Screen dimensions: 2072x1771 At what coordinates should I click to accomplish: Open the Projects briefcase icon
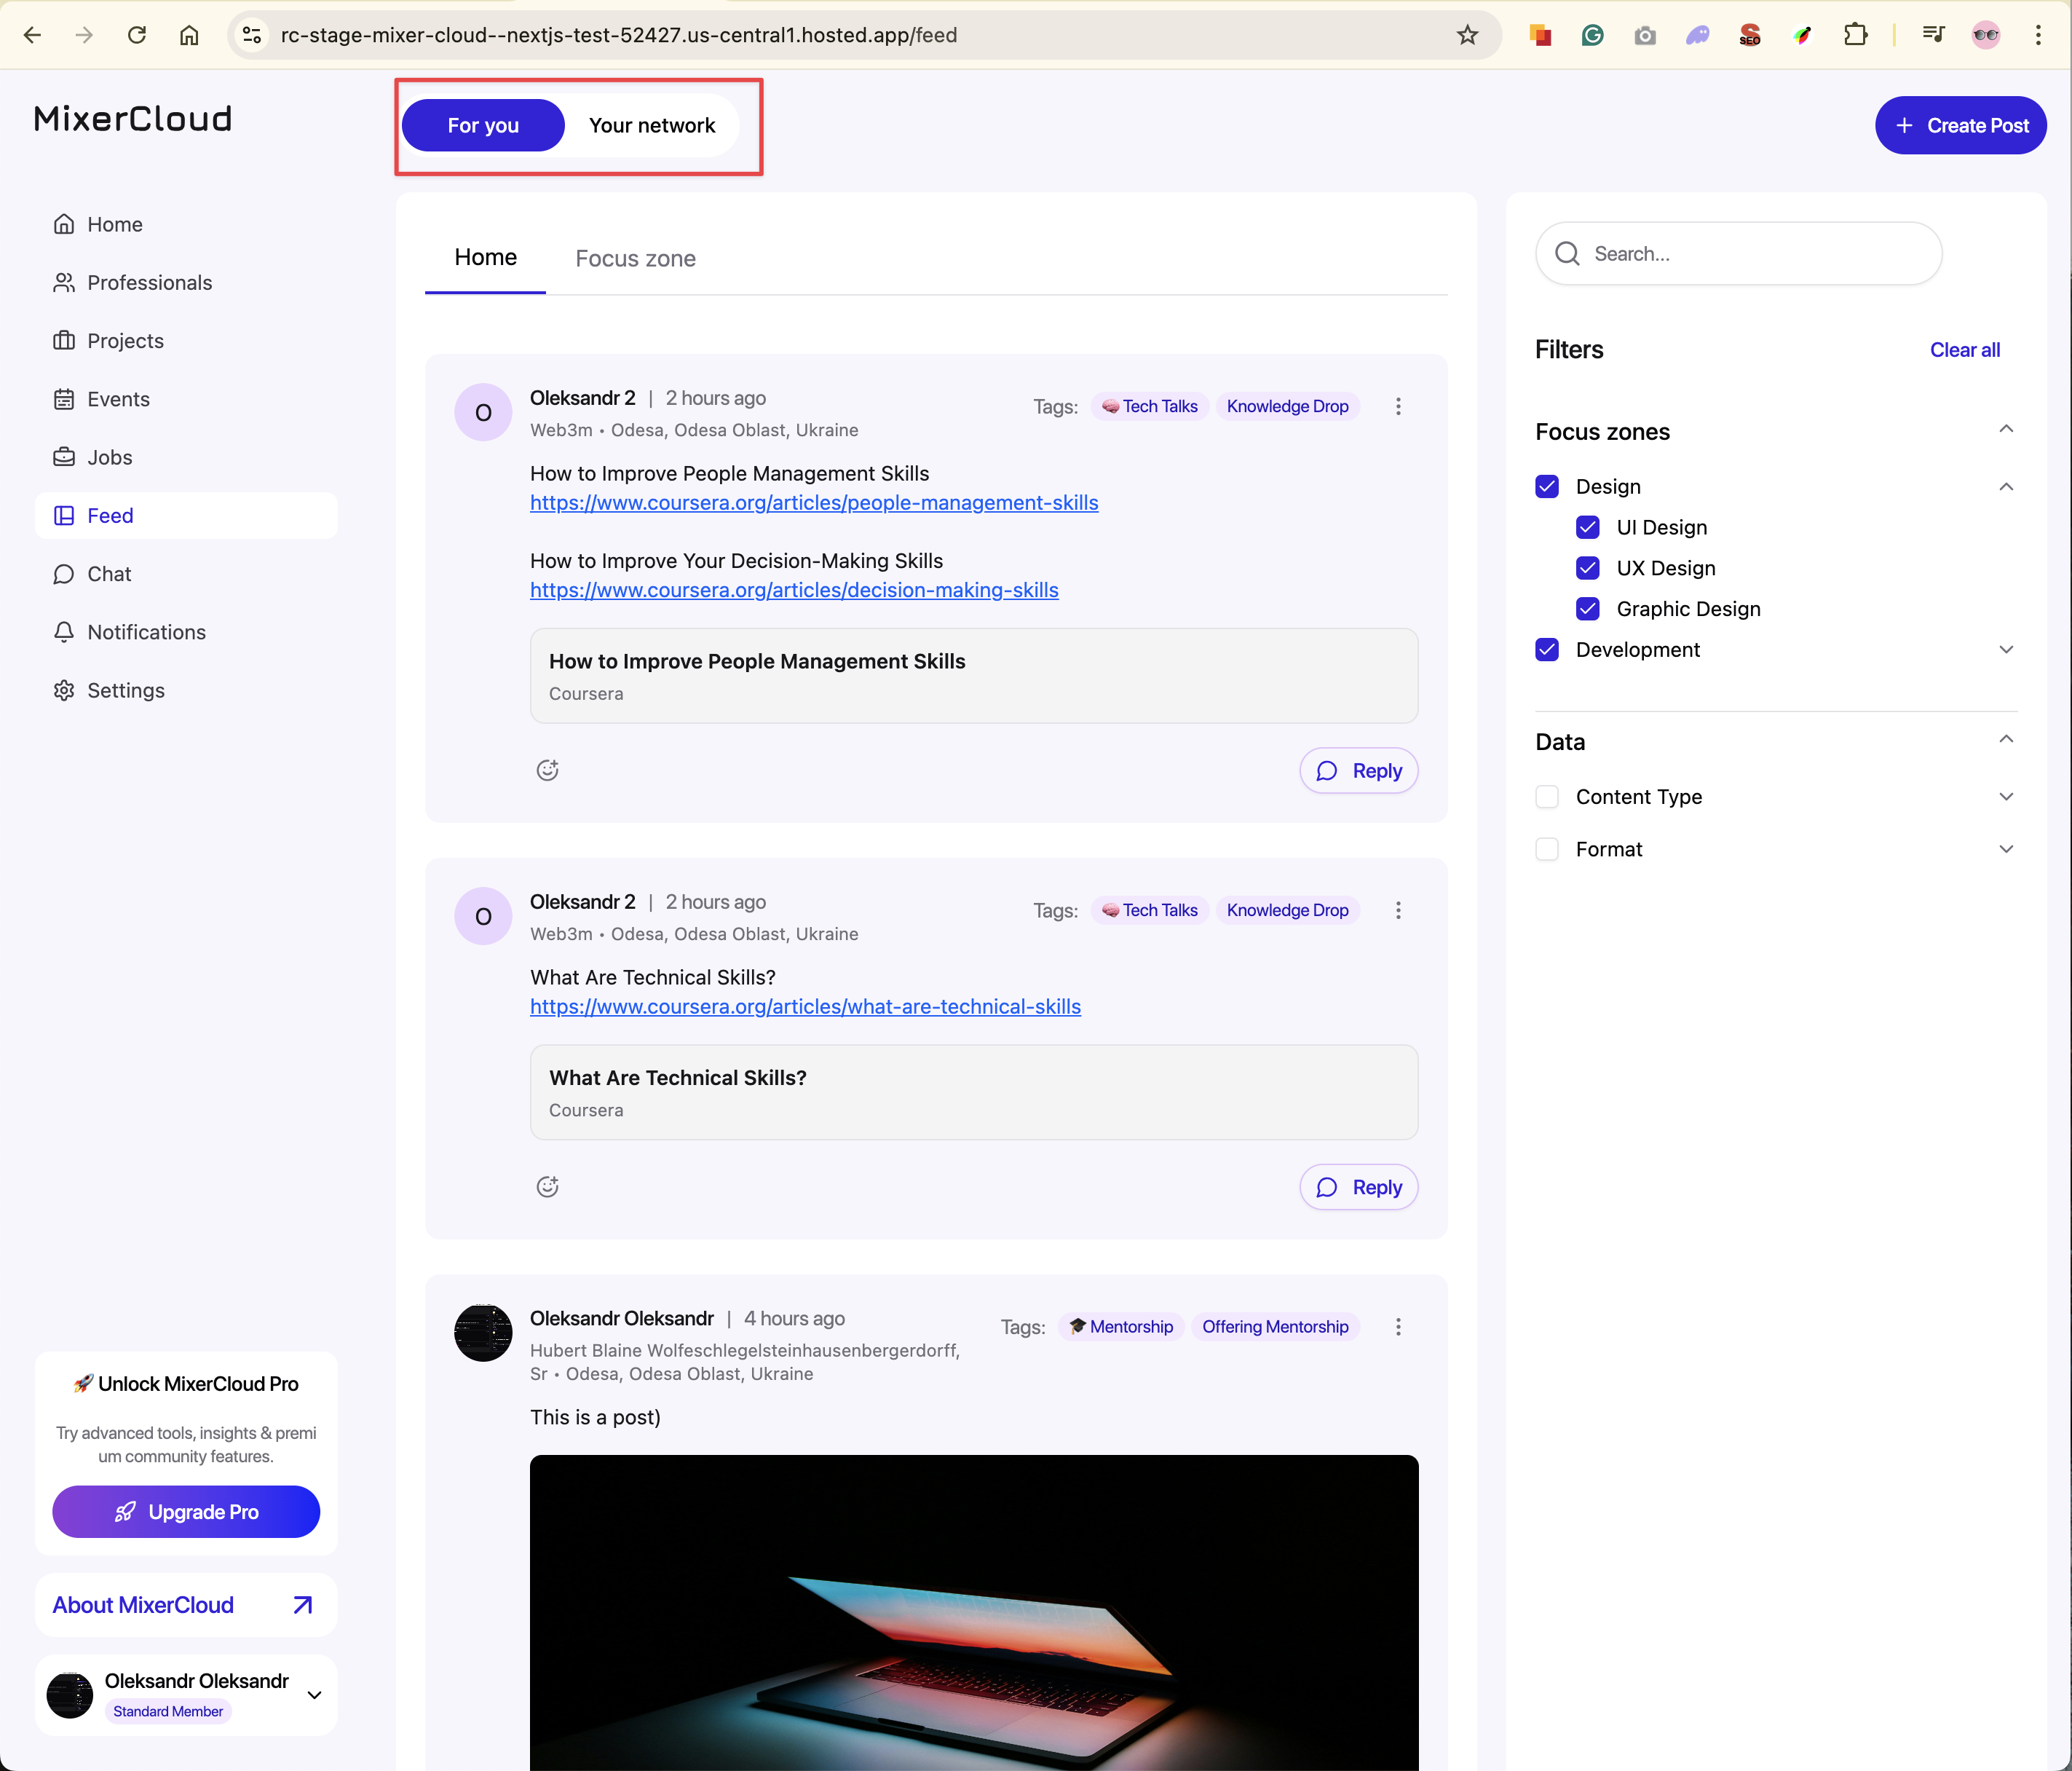tap(64, 341)
